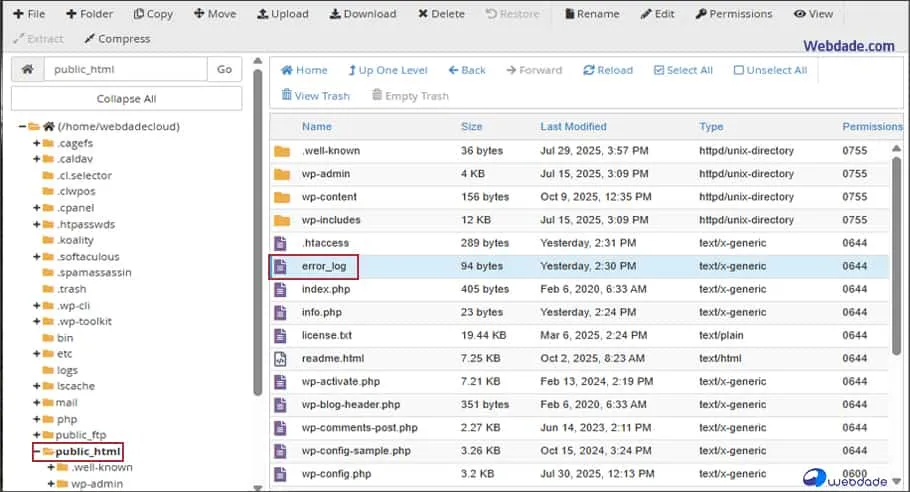Click the Download toolbar icon
This screenshot has height=492, width=910.
coord(335,14)
